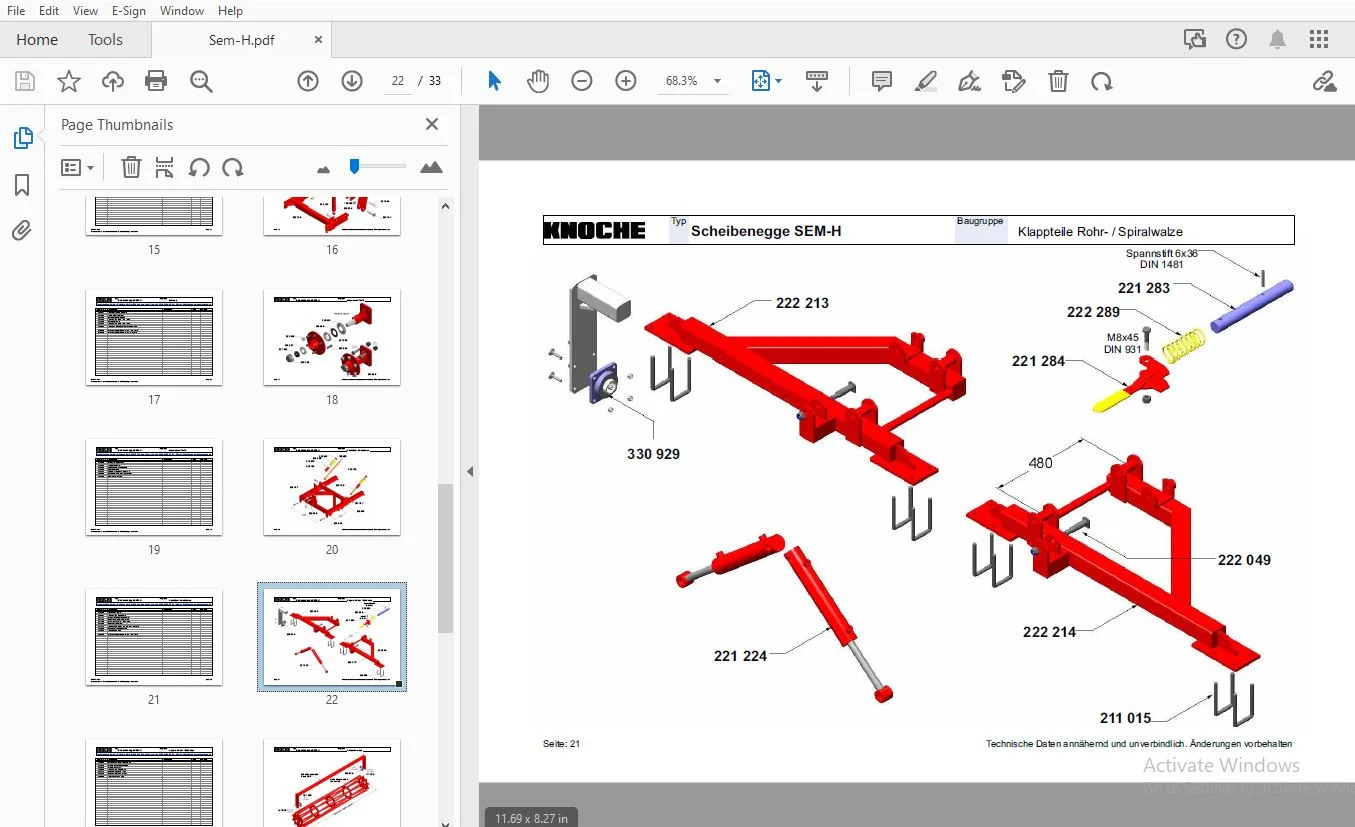
Task: Zoom out with the minus icon
Action: (x=582, y=81)
